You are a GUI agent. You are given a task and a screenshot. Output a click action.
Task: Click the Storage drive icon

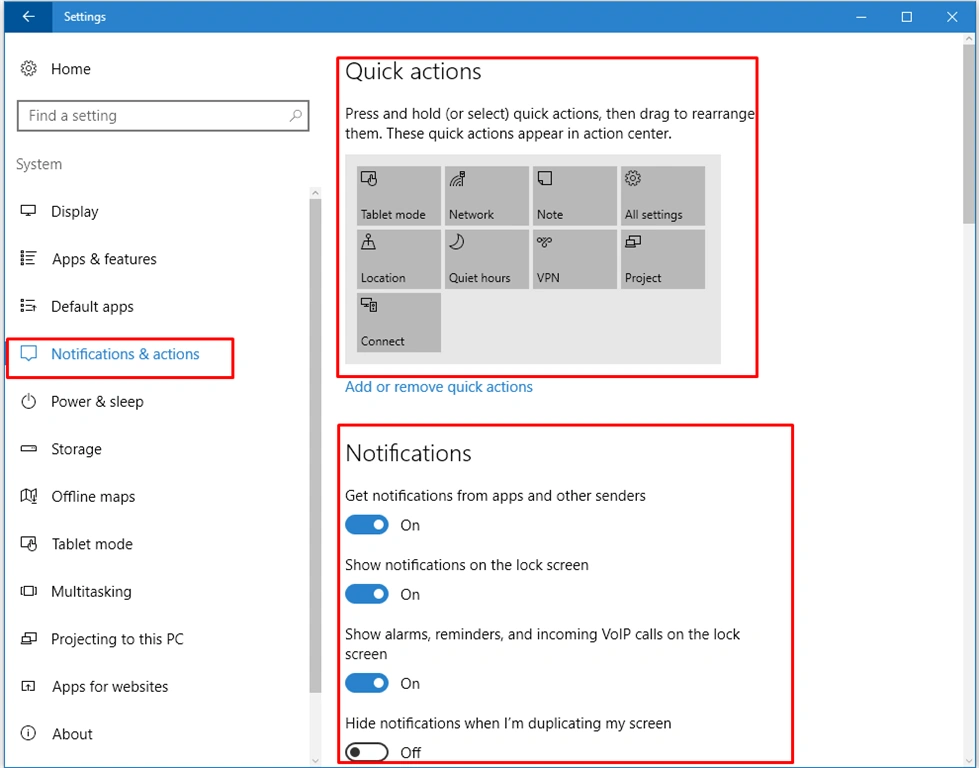29,448
